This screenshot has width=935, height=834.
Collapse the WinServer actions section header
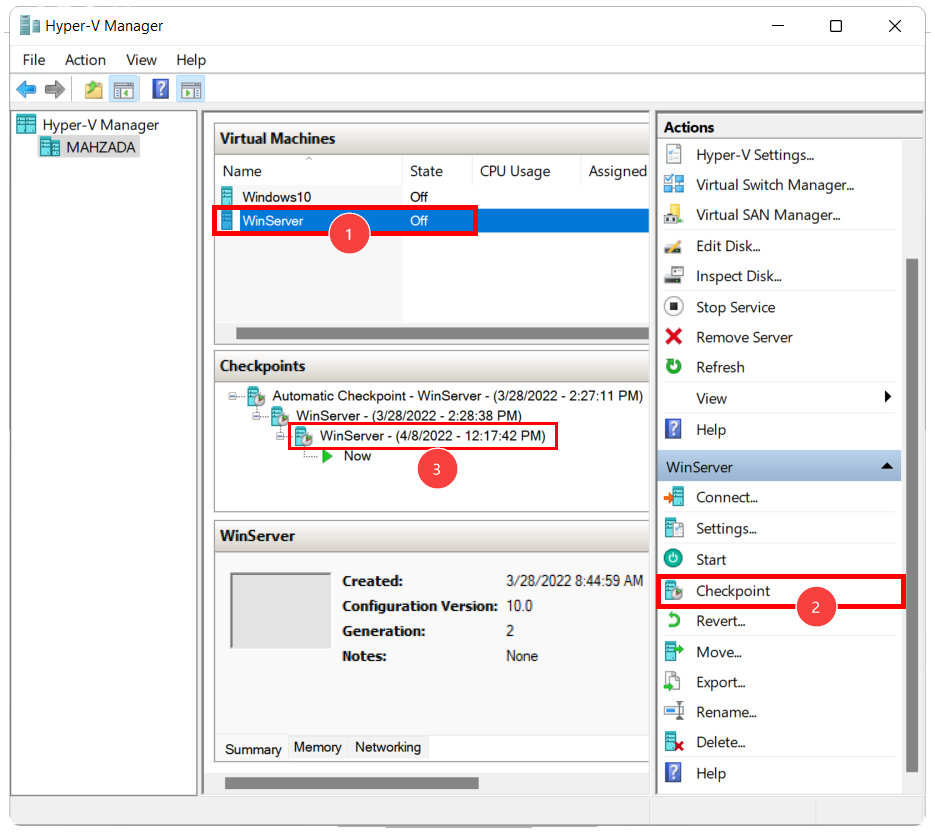887,466
